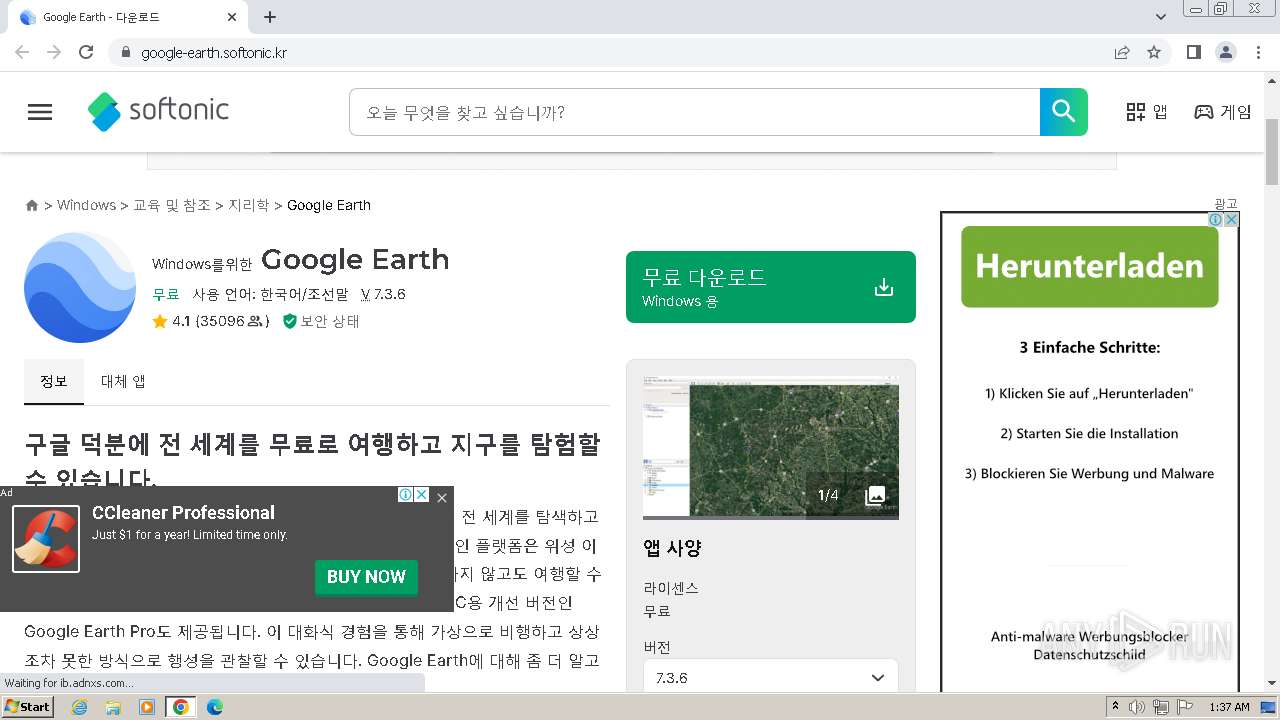
Task: Open tab search chevron in title bar
Action: click(x=1161, y=17)
